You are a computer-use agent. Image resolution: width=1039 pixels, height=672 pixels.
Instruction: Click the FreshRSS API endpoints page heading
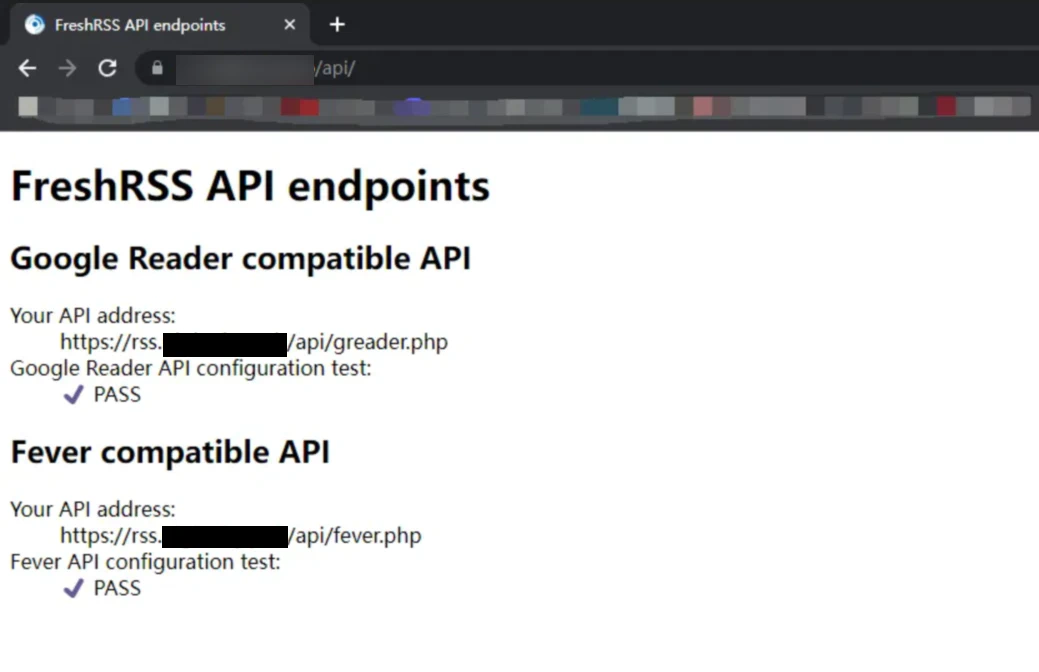tap(249, 185)
